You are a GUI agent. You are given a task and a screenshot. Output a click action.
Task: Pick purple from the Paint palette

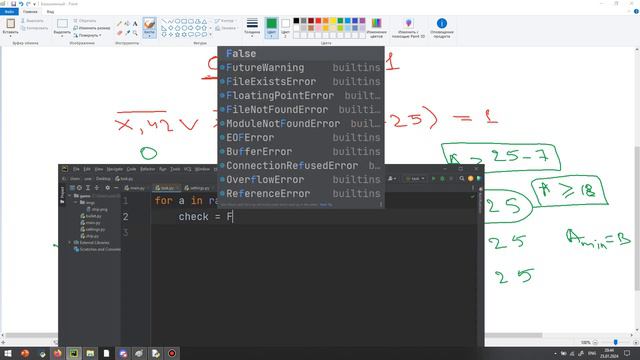(362, 21)
